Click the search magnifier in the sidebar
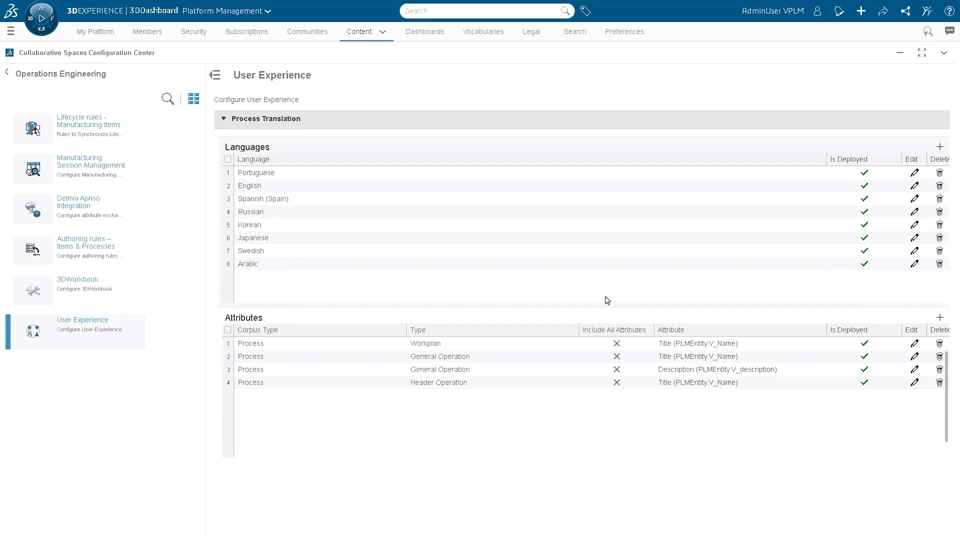Viewport: 960px width, 540px height. coord(167,99)
